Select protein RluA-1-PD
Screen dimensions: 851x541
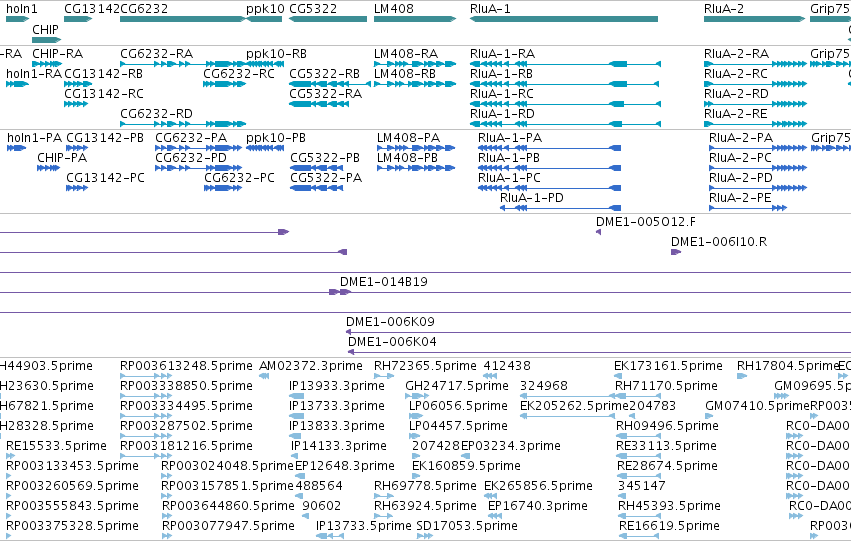[x=560, y=208]
